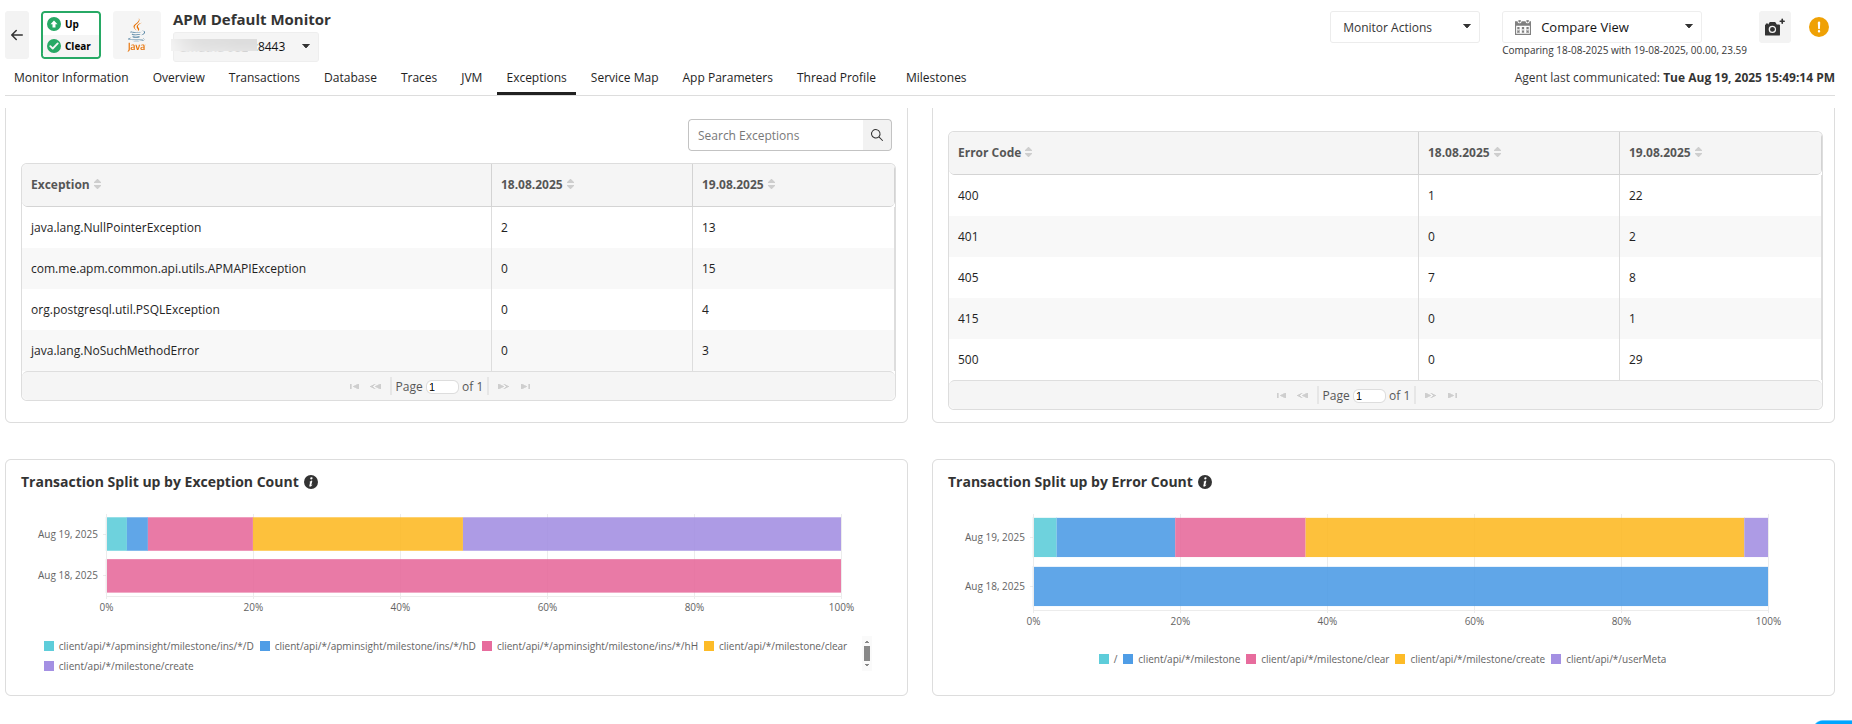
Task: Click error code 500 in the table
Action: click(968, 360)
